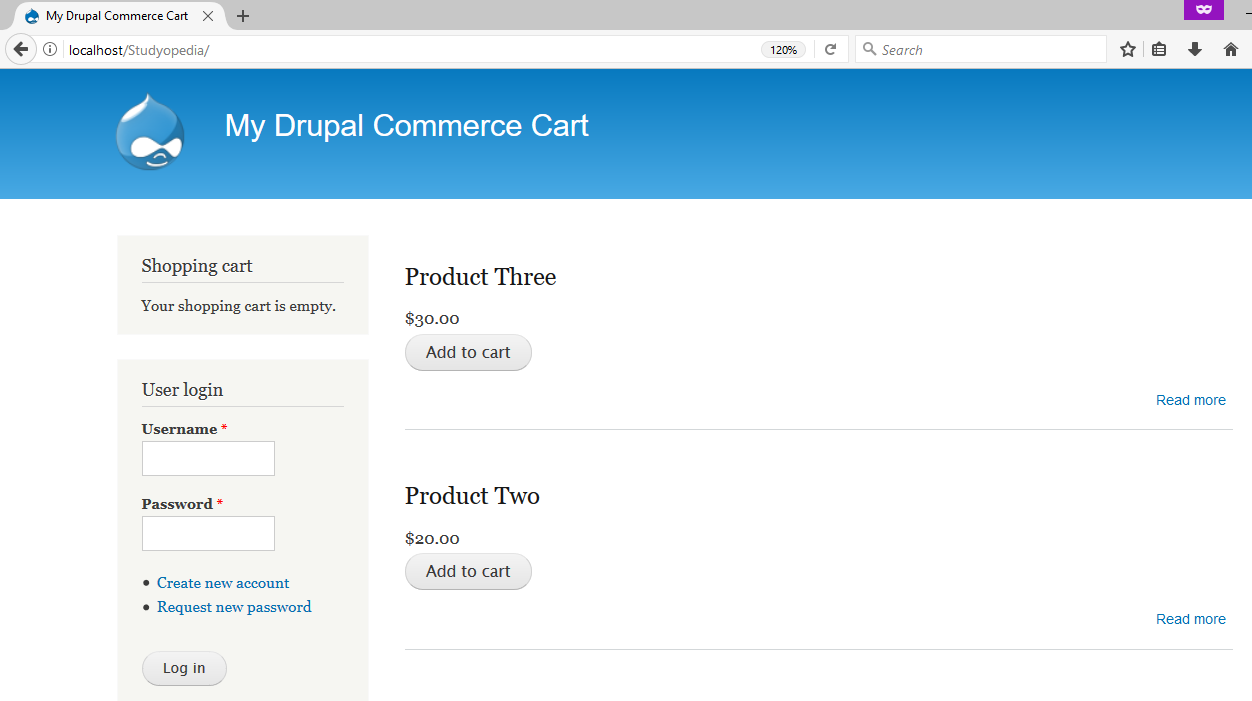This screenshot has width=1252, height=701.
Task: Bookmark this page with the star icon
Action: click(x=1128, y=49)
